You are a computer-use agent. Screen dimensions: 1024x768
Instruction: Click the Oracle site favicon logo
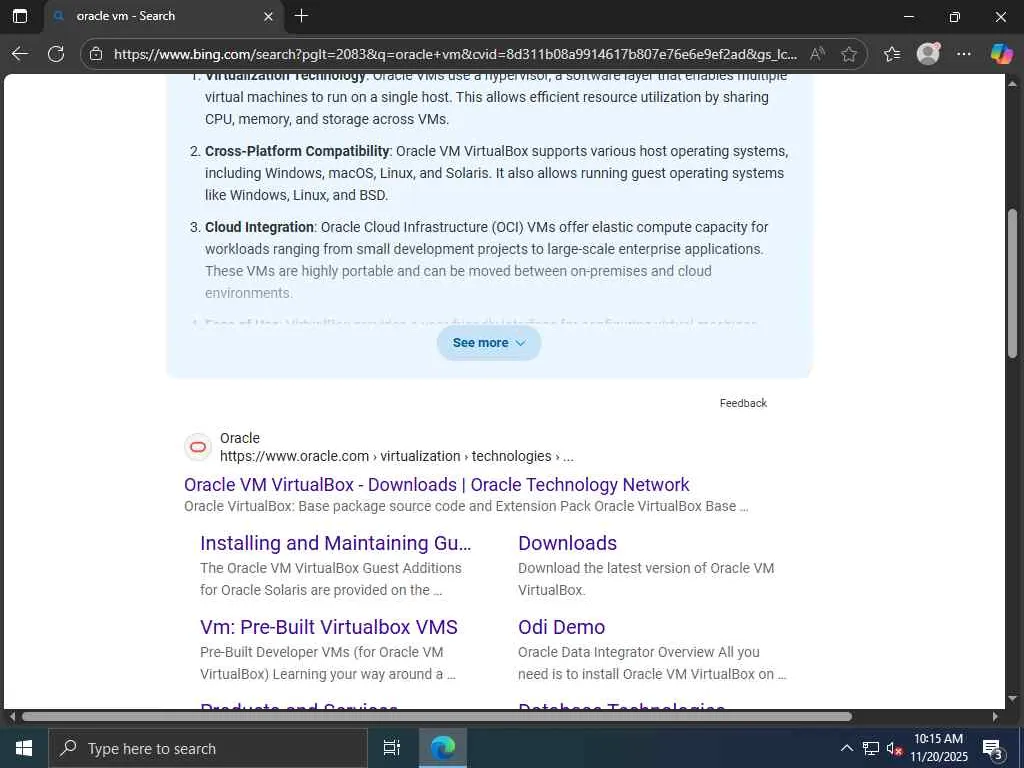tap(198, 447)
